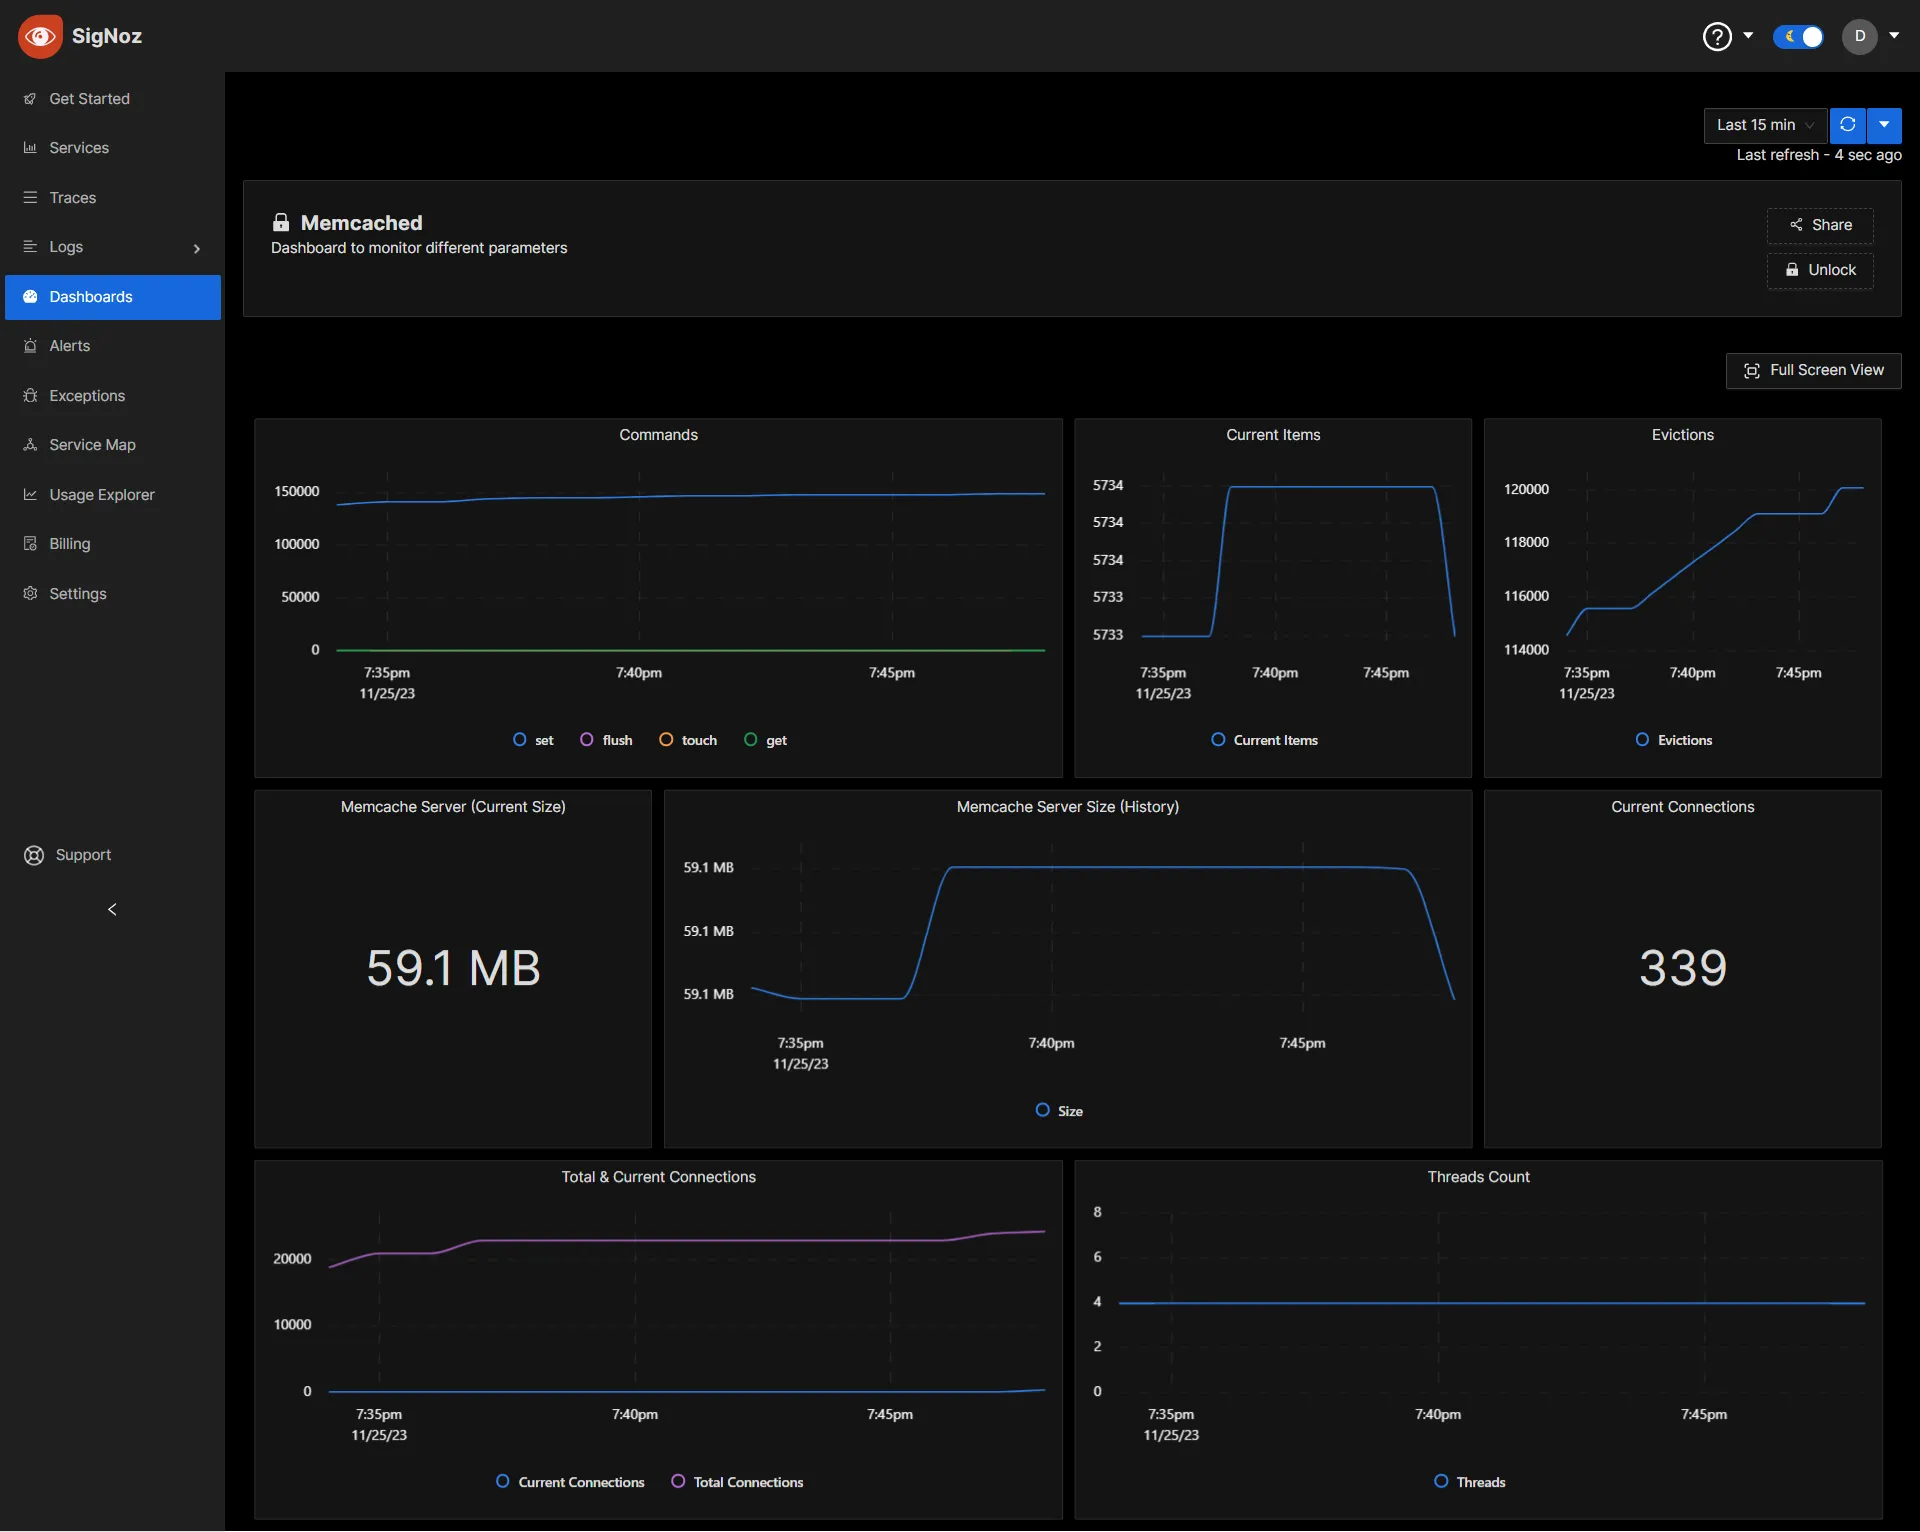This screenshot has height=1532, width=1920.
Task: Toggle Current Connections legend entry
Action: pos(570,1482)
